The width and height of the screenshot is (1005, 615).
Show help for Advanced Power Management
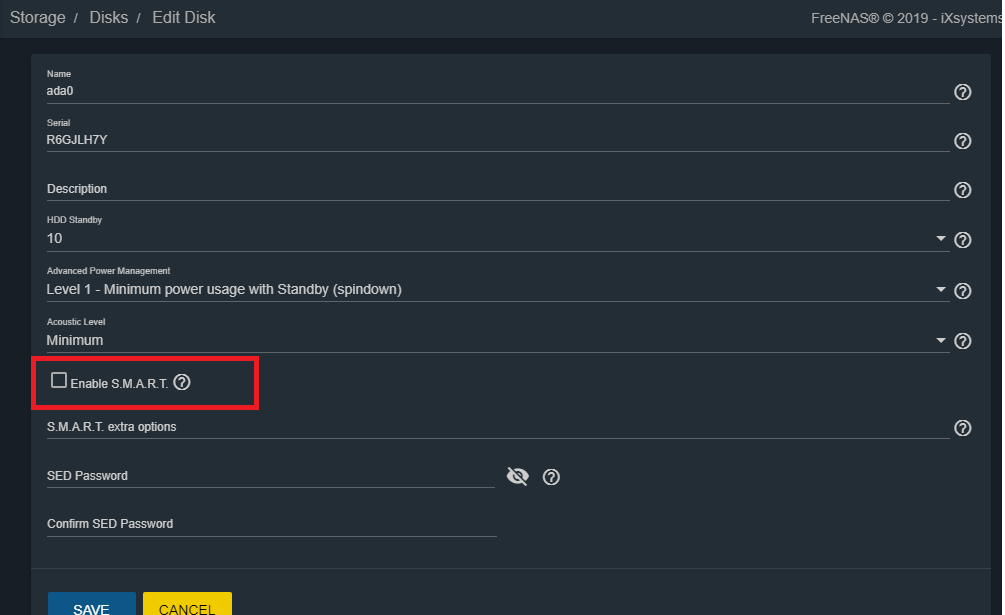coord(962,291)
